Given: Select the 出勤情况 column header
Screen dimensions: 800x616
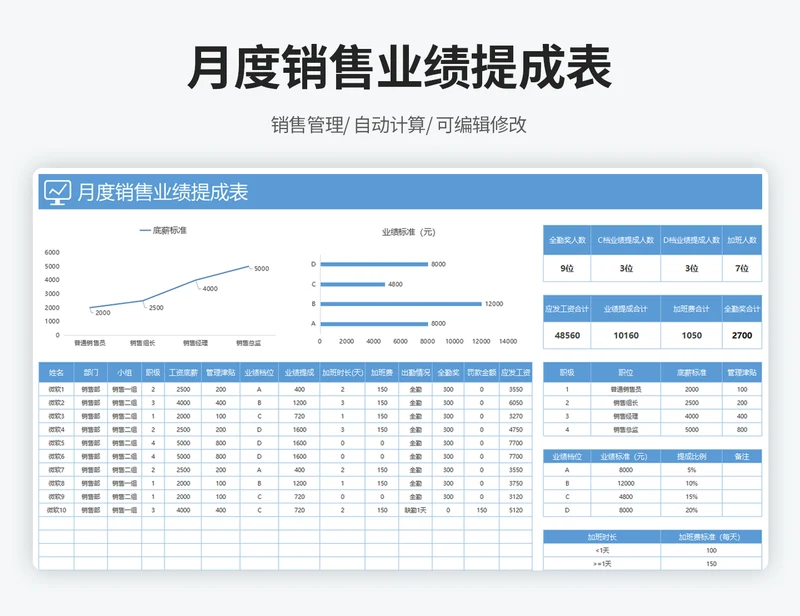Looking at the screenshot, I should pyautogui.click(x=415, y=373).
